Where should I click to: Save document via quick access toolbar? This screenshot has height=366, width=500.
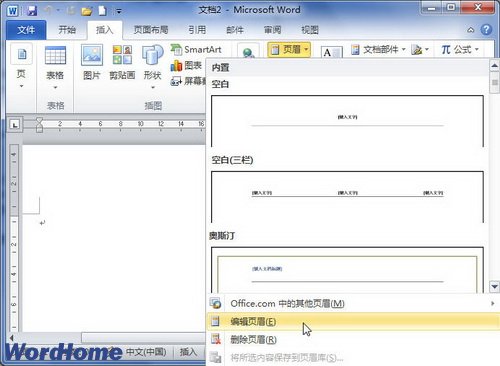[x=32, y=11]
